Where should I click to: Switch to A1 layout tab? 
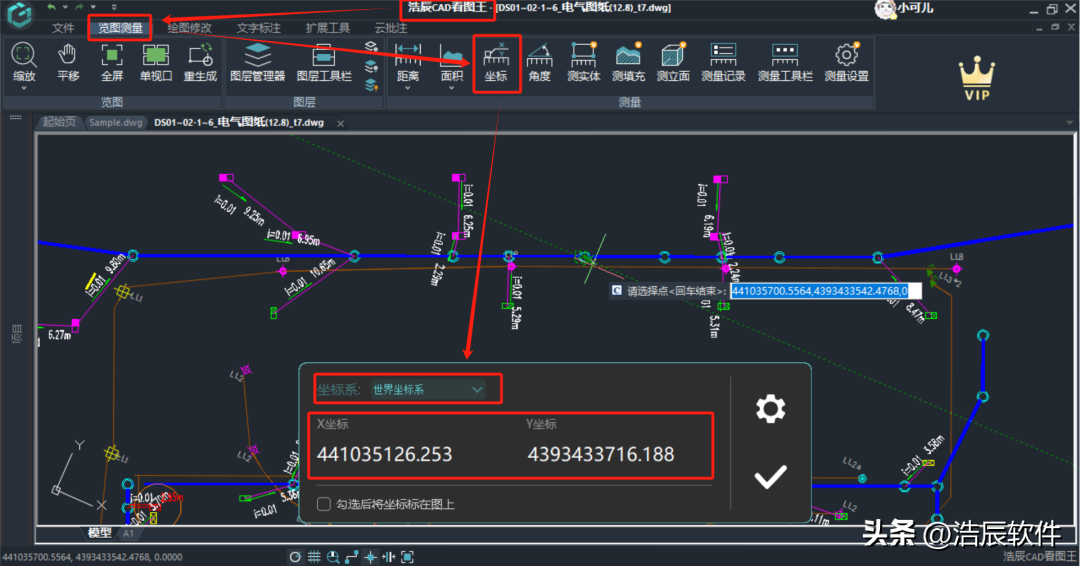coord(129,533)
